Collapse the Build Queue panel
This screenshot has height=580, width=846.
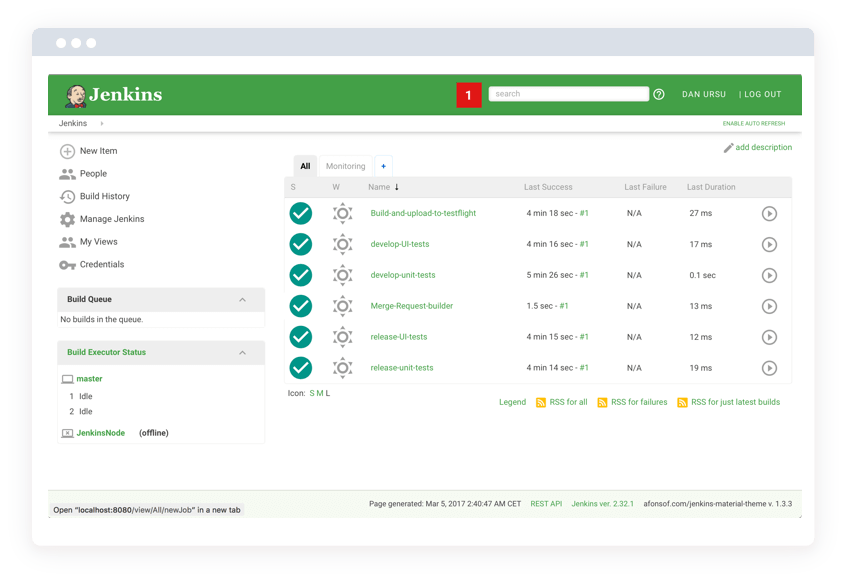(242, 300)
